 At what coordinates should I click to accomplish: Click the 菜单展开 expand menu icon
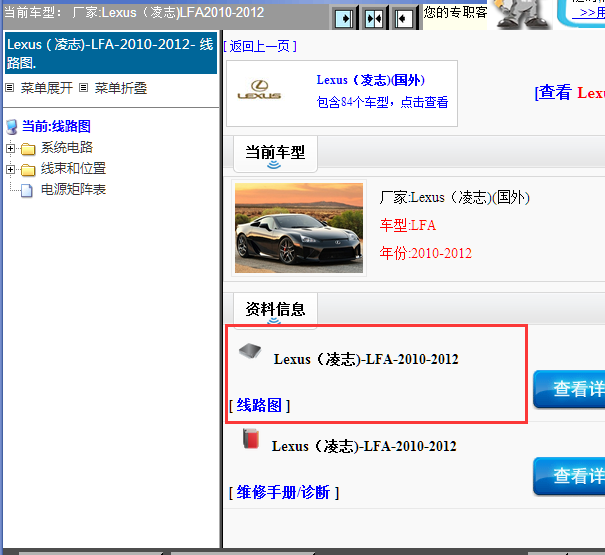point(10,88)
